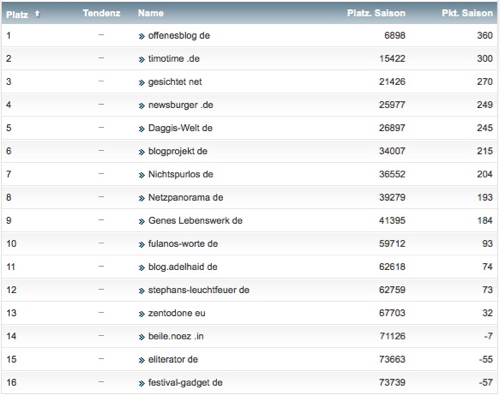This screenshot has height=396, width=500.
Task: Click arrow icon before newsburger .de
Action: click(x=142, y=106)
